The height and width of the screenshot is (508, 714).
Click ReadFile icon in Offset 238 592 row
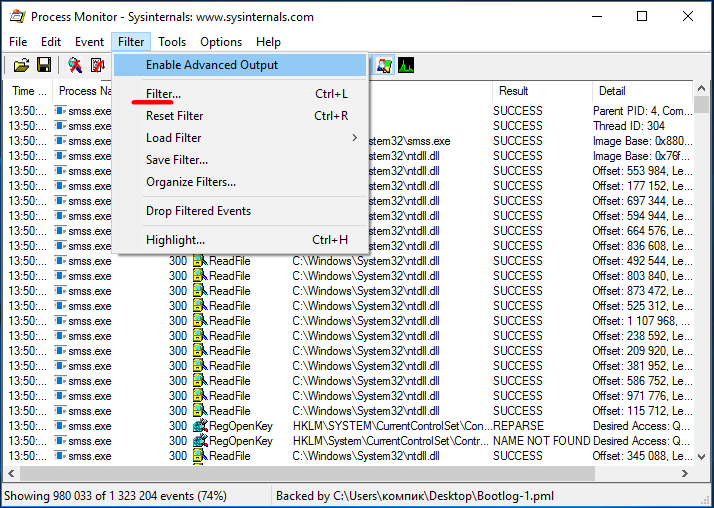pyautogui.click(x=200, y=336)
